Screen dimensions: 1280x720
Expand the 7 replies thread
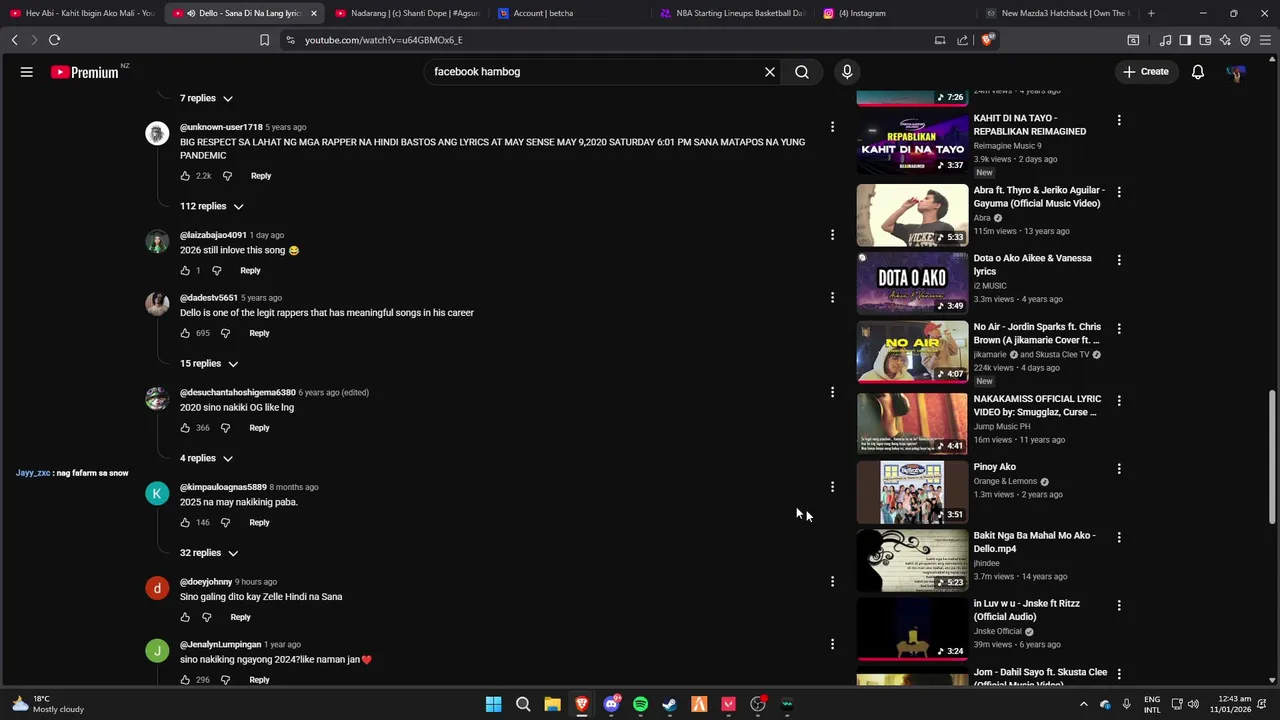pos(206,98)
